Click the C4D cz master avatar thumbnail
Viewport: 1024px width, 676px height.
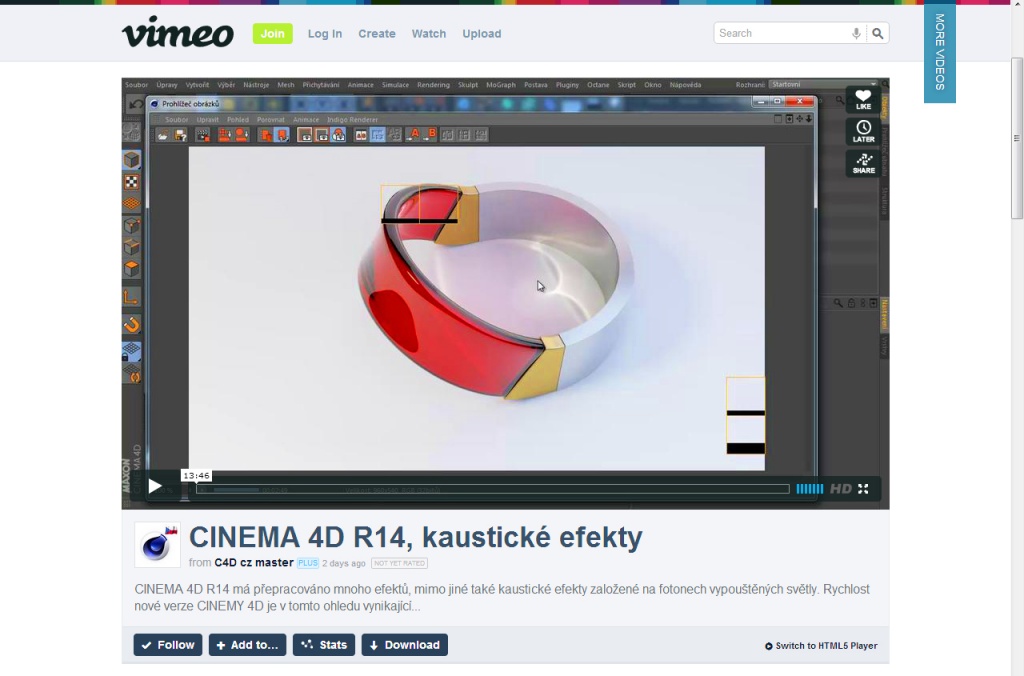pos(157,544)
